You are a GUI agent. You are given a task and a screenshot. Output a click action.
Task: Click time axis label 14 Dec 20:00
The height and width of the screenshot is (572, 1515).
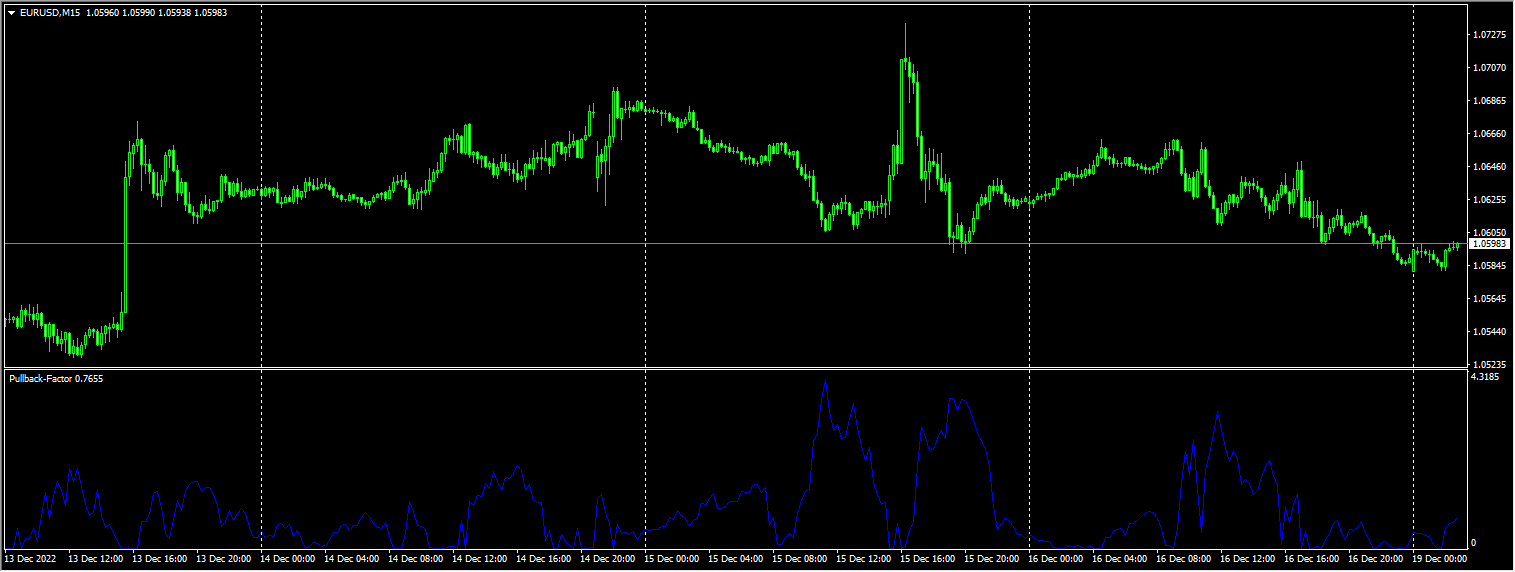click(x=609, y=559)
